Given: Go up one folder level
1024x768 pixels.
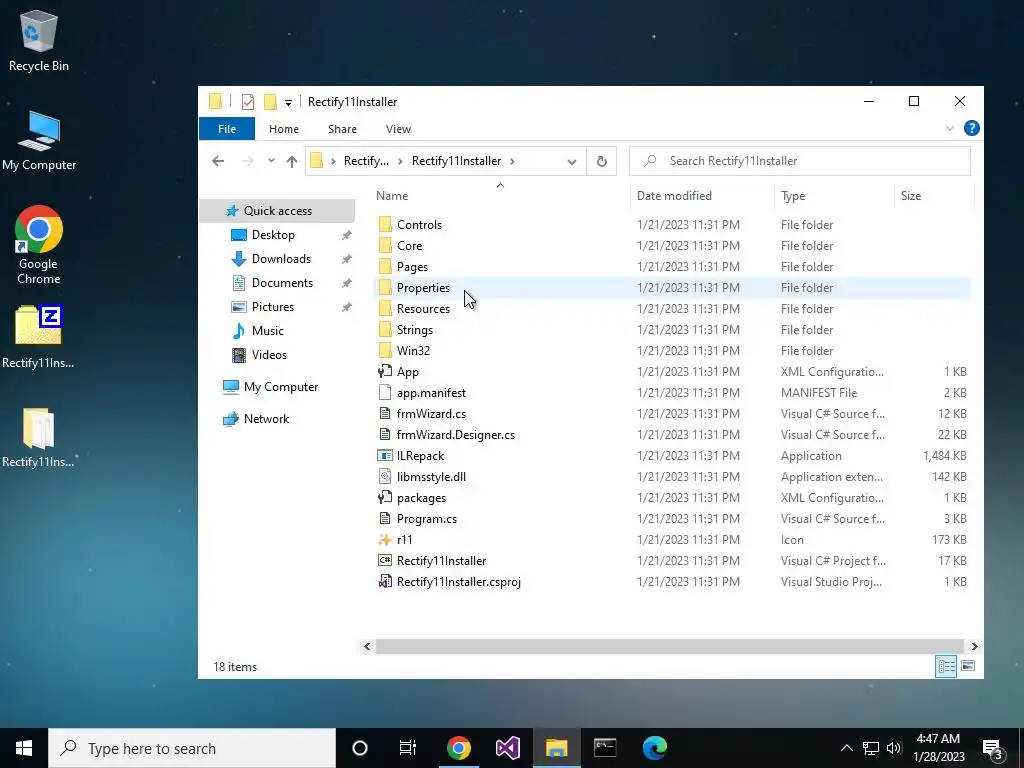Looking at the screenshot, I should click(292, 161).
